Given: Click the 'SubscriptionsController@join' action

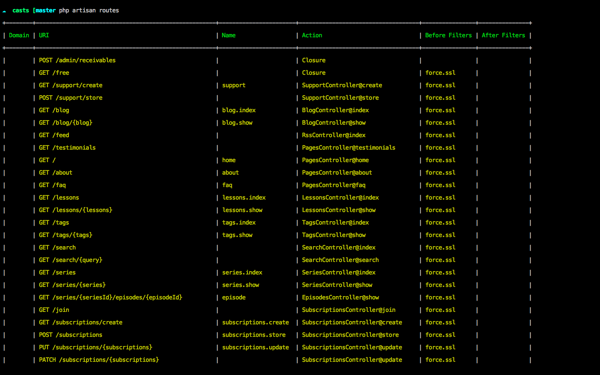Looking at the screenshot, I should tap(349, 310).
